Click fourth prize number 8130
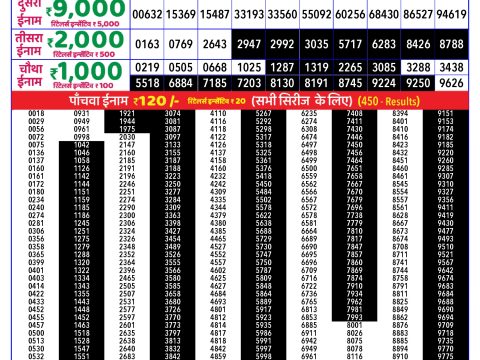Viewport: 480px width, 360px height. pyautogui.click(x=282, y=83)
